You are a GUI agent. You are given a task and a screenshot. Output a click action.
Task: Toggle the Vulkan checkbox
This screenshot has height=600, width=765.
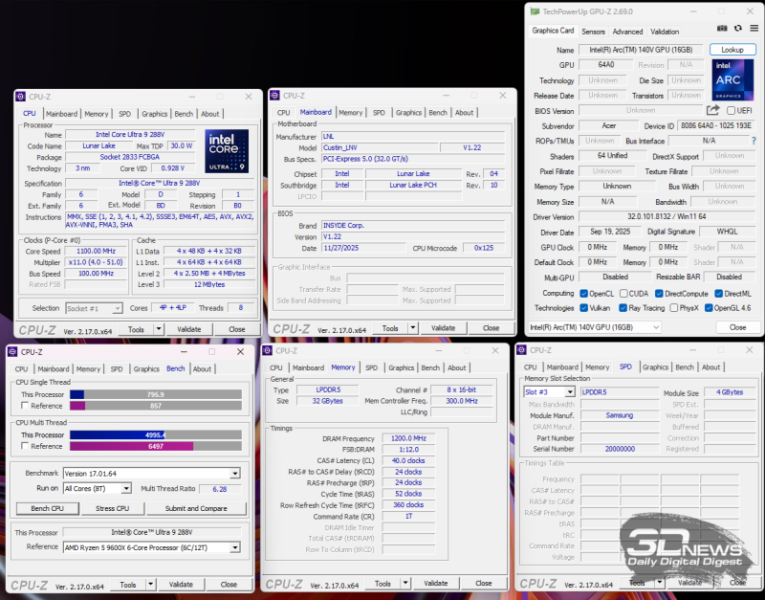584,308
